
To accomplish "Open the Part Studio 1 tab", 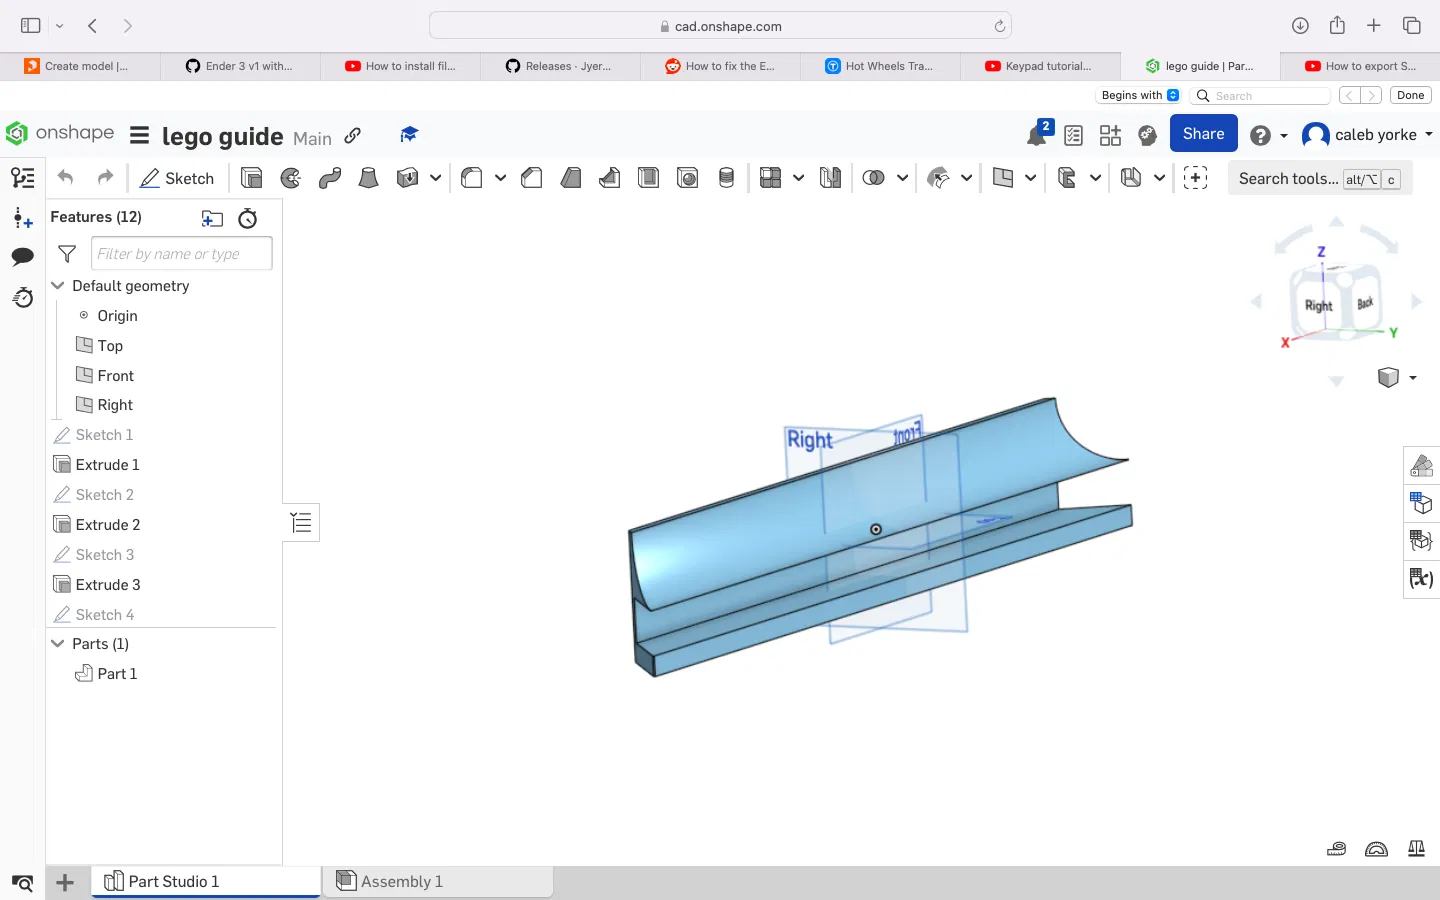I will point(173,881).
